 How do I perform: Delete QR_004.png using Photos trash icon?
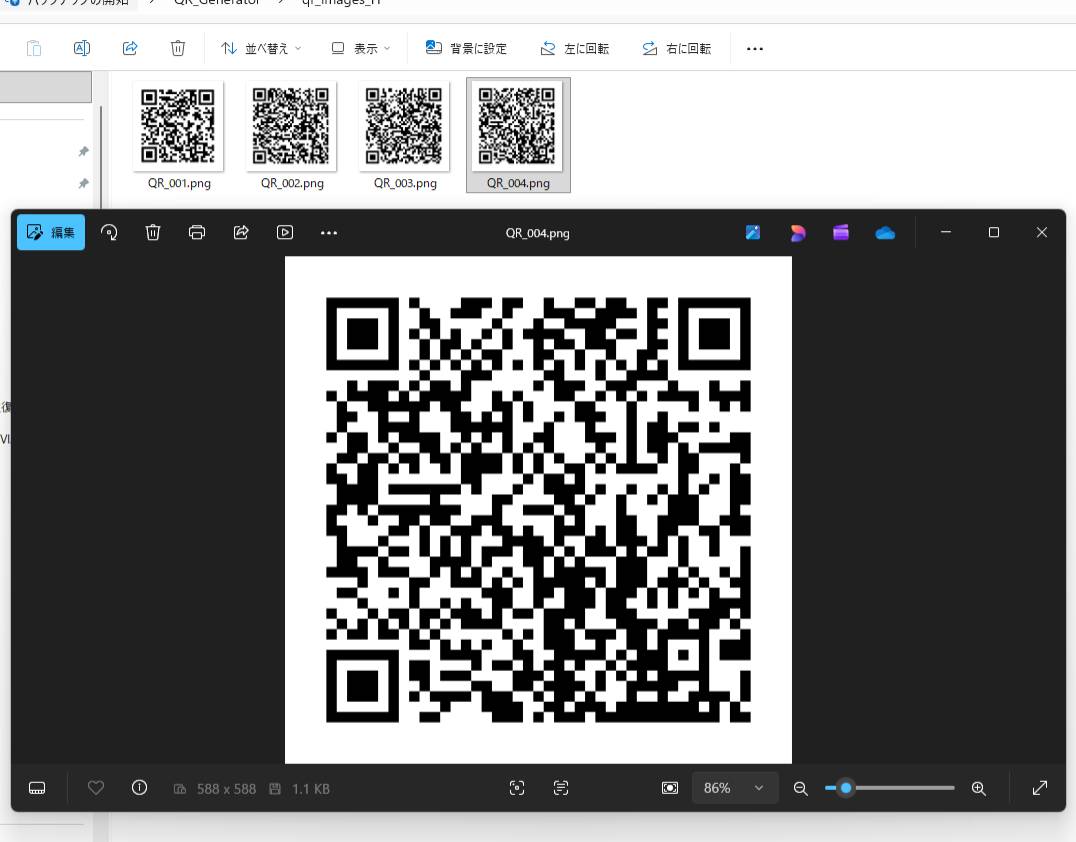[x=153, y=233]
